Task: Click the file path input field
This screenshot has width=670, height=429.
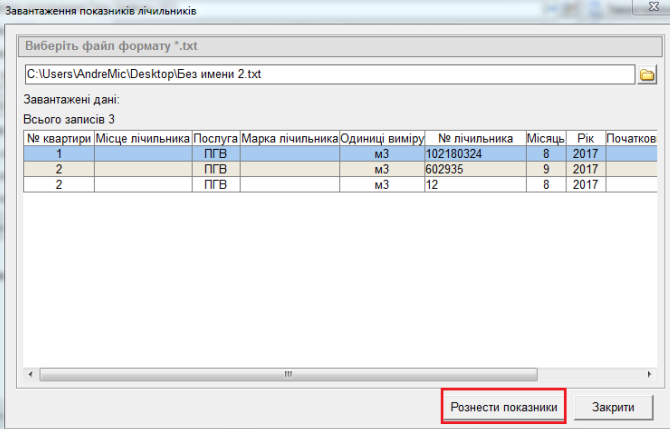Action: click(330, 75)
